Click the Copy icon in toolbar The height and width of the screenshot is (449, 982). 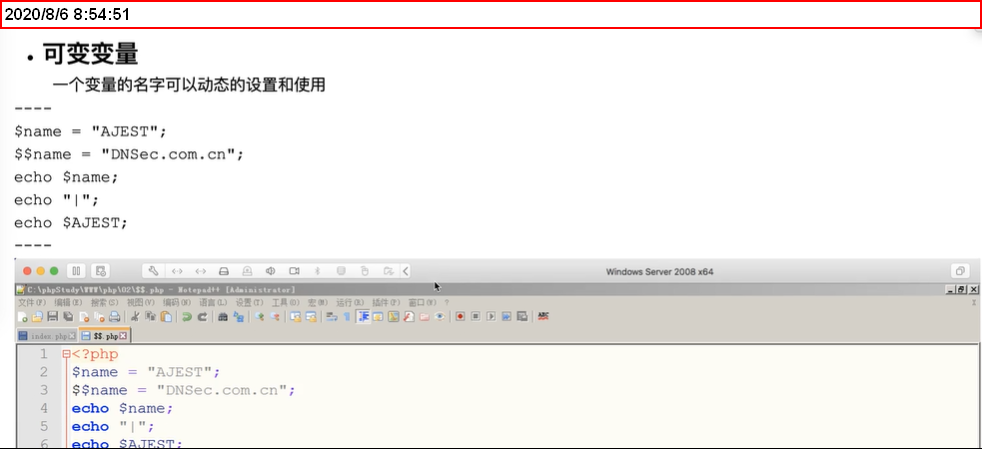tap(150, 317)
